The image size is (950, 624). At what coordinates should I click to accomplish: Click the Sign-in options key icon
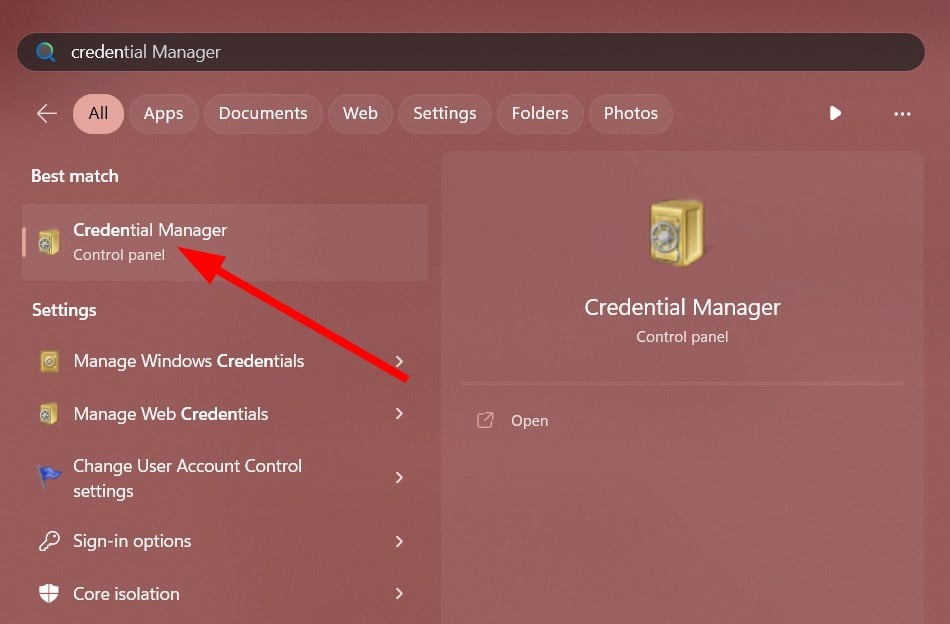coord(49,542)
